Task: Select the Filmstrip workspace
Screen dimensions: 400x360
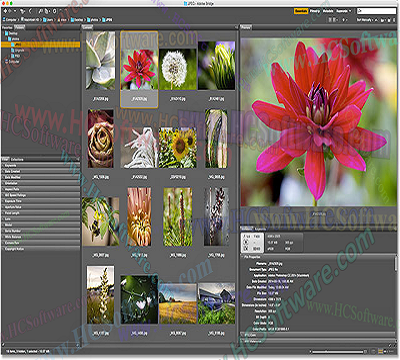Action: 315,11
